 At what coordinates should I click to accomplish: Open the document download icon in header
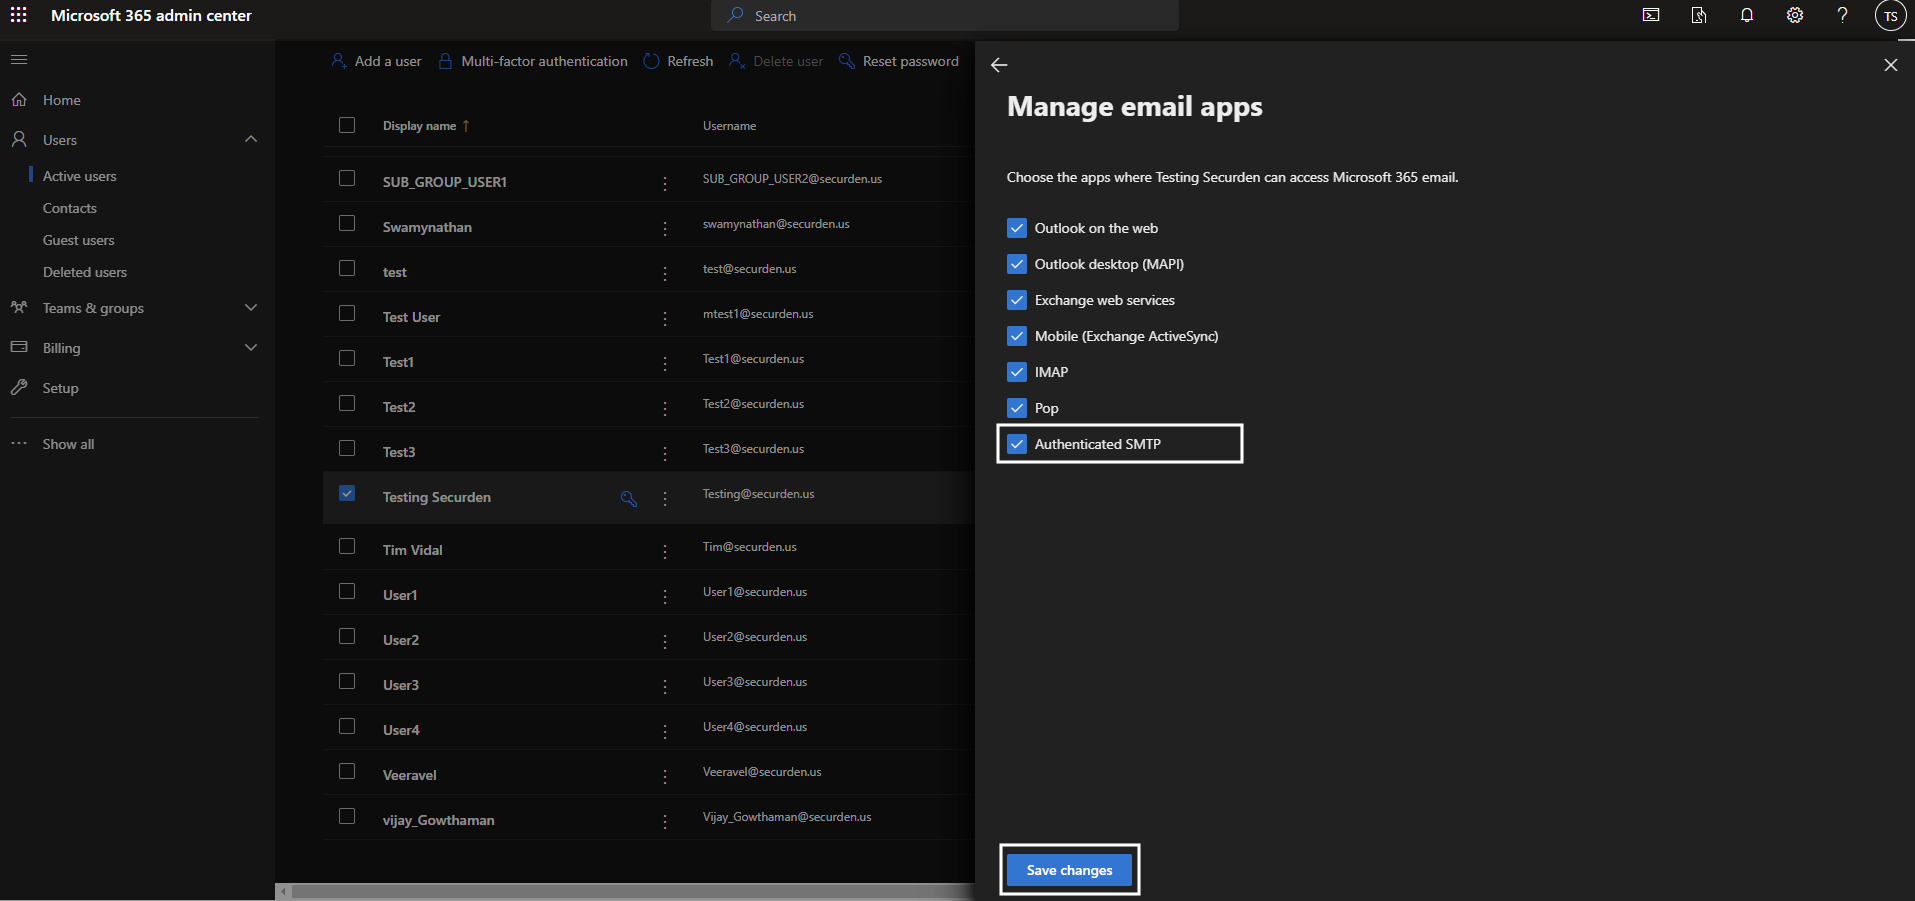click(1699, 15)
